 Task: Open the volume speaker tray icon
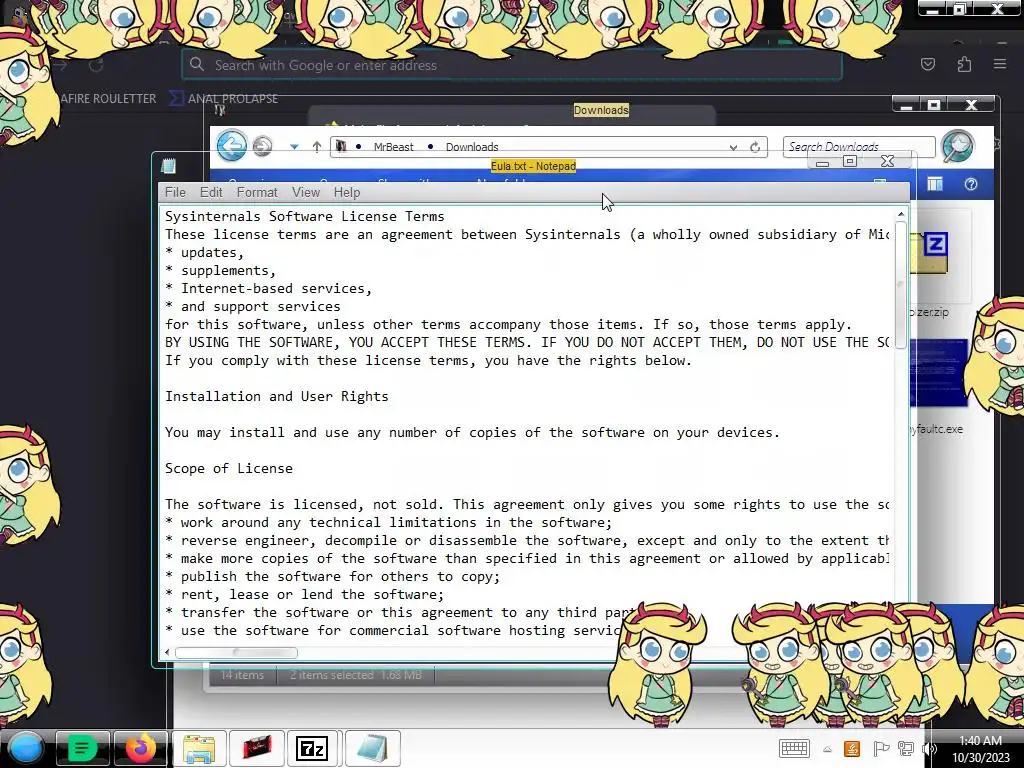point(928,749)
